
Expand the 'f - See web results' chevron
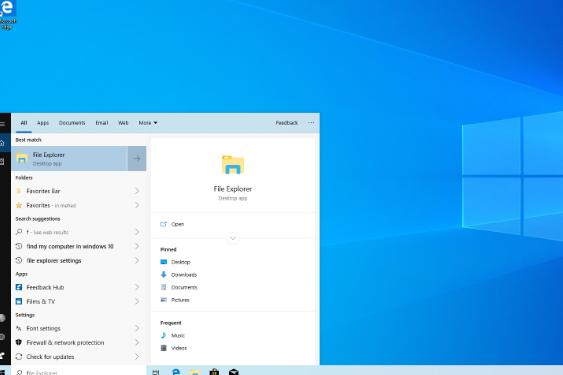137,232
